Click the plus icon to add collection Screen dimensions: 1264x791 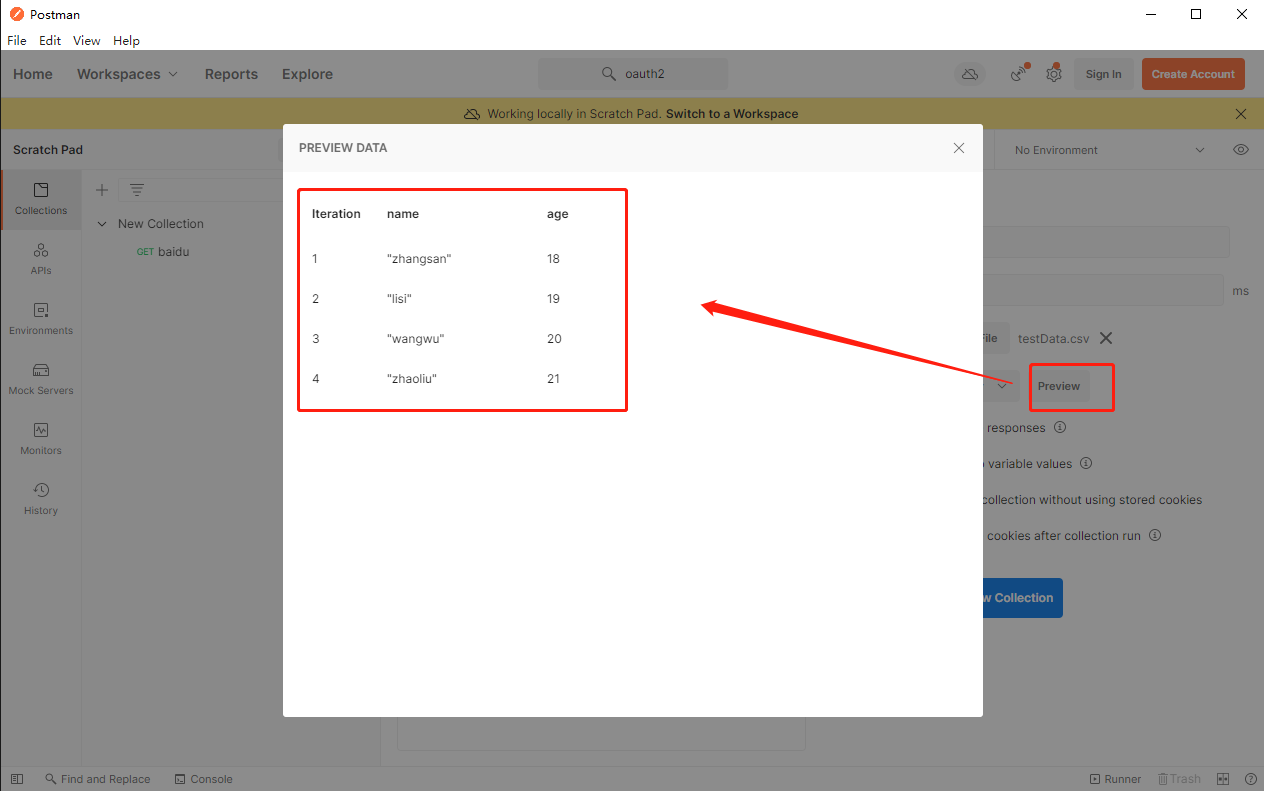click(x=101, y=190)
